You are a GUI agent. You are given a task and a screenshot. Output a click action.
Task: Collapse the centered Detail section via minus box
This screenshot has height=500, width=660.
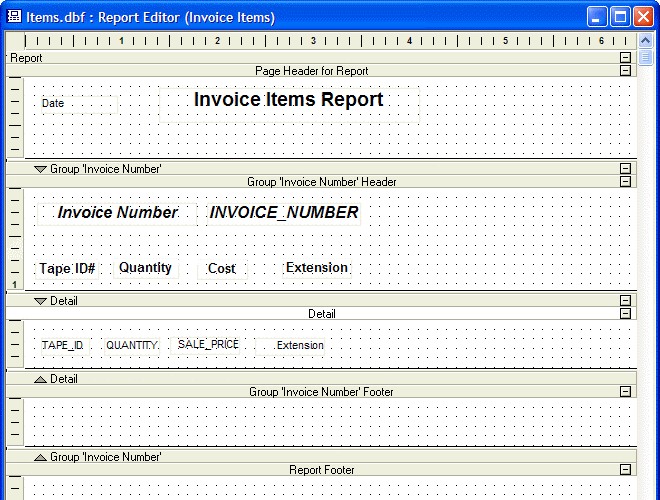pyautogui.click(x=625, y=313)
